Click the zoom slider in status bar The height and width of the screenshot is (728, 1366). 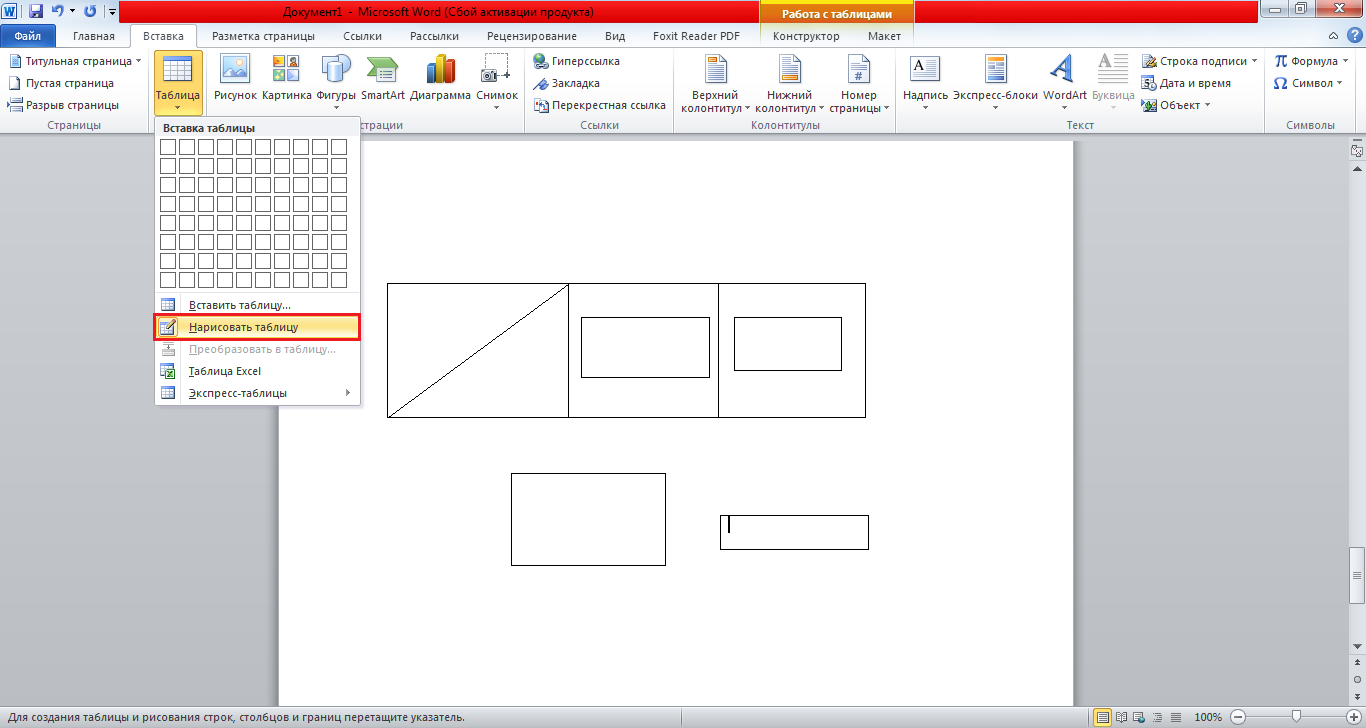pyautogui.click(x=1296, y=717)
